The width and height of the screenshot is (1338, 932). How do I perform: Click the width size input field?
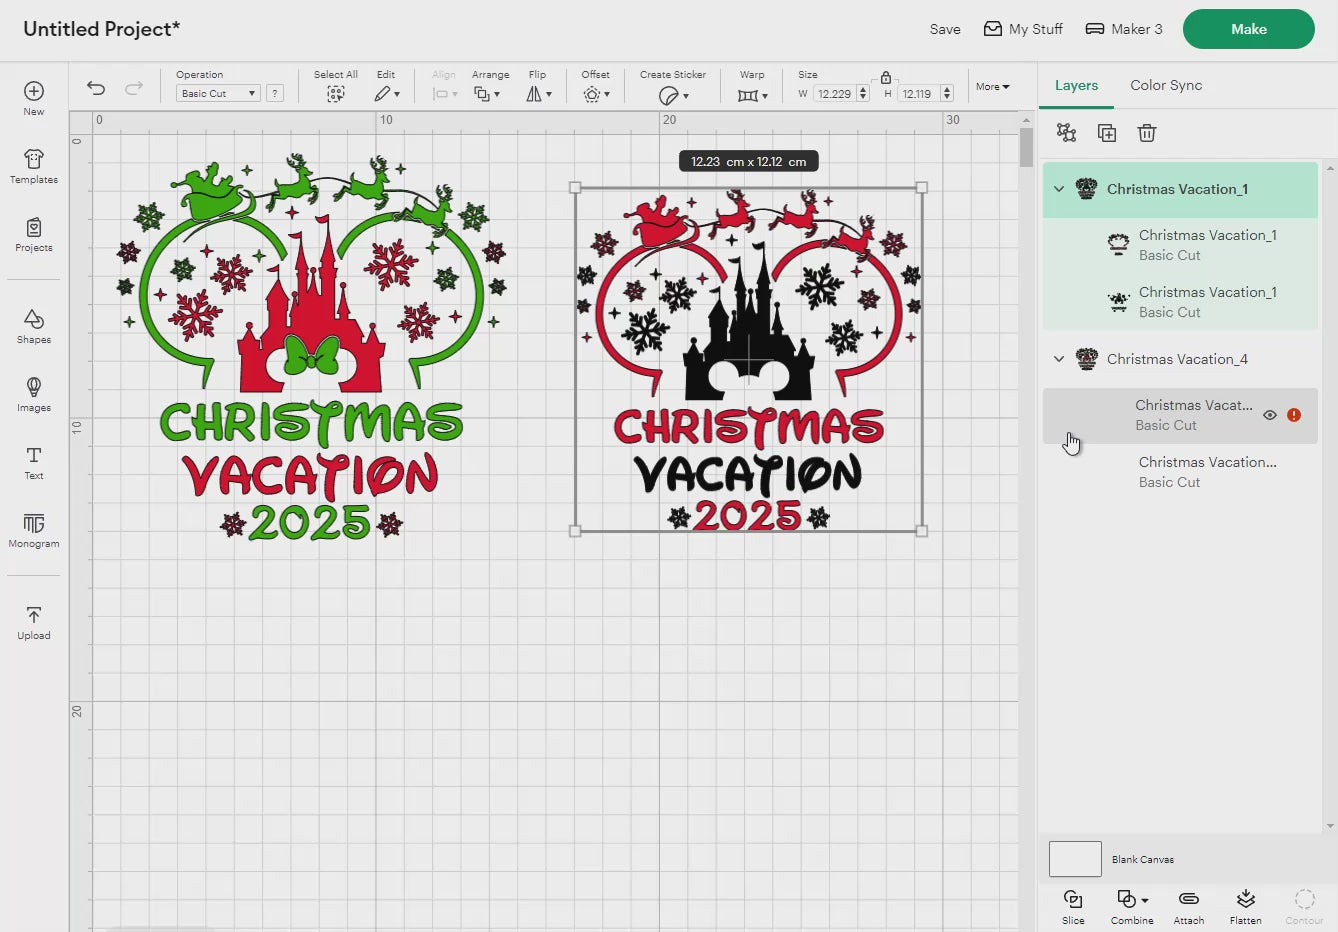[834, 93]
